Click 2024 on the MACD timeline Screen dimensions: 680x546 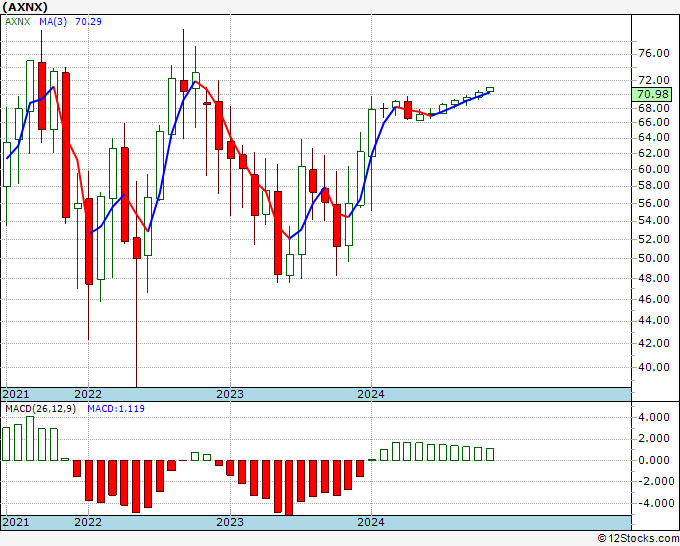point(371,522)
